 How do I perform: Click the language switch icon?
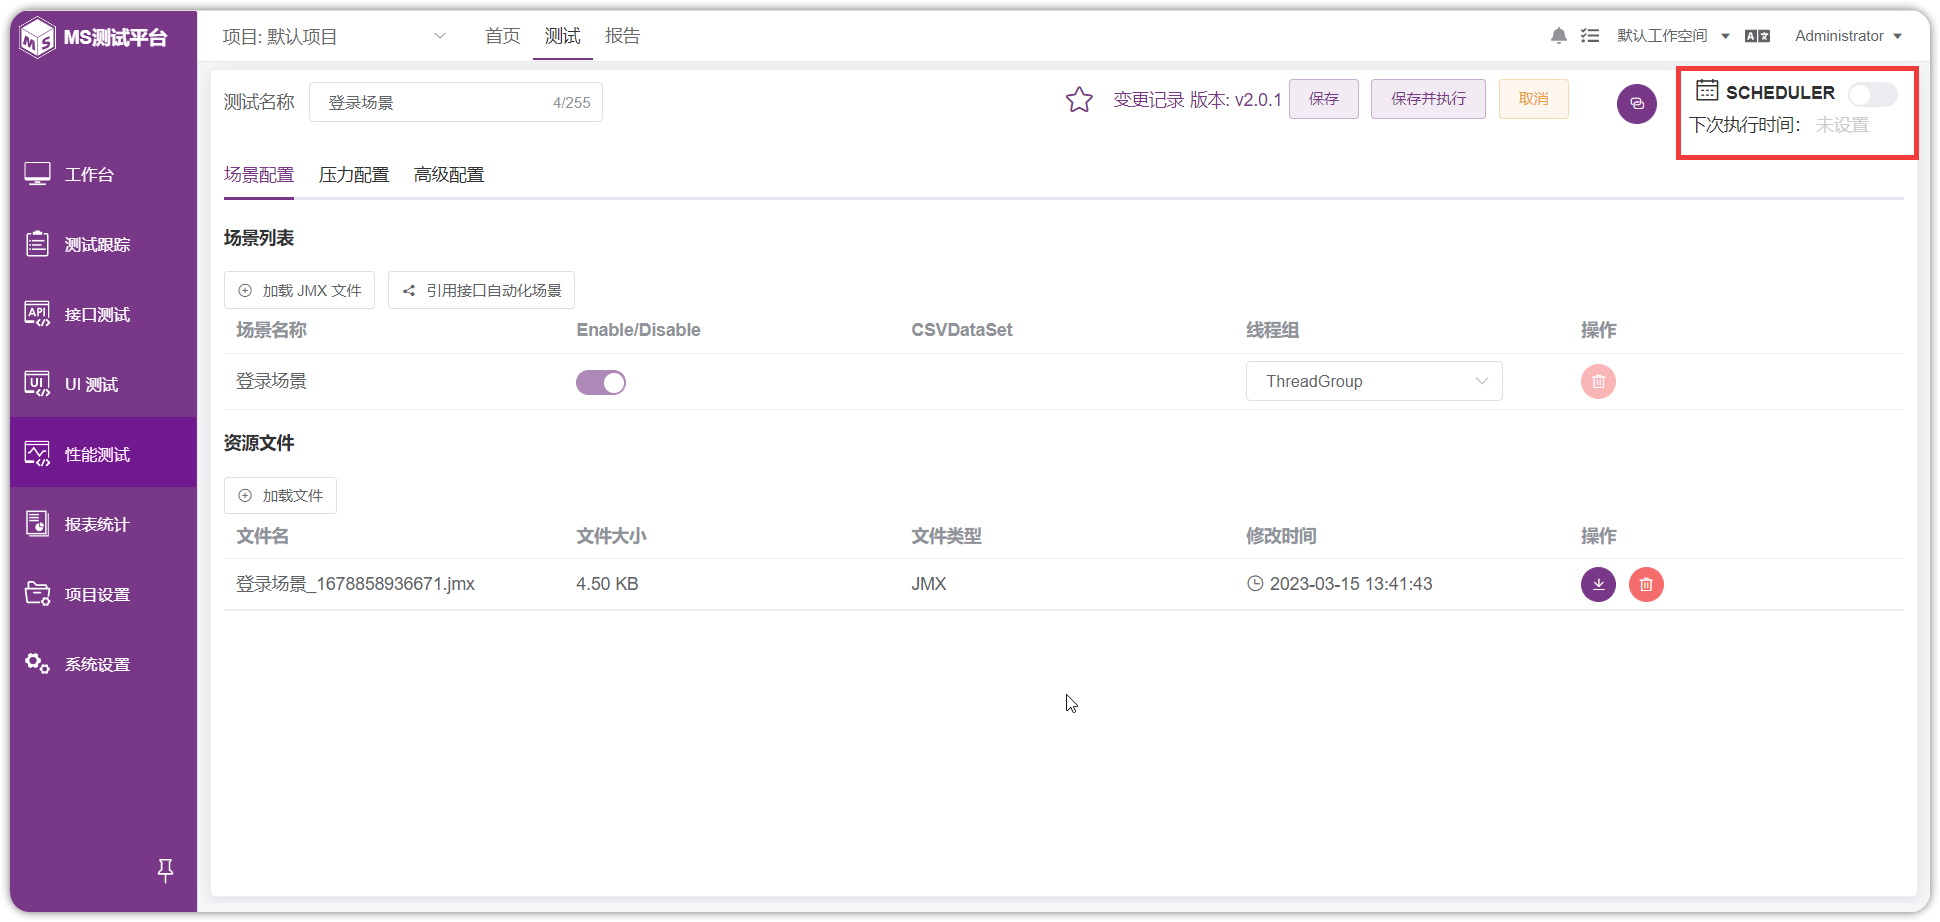click(1757, 36)
